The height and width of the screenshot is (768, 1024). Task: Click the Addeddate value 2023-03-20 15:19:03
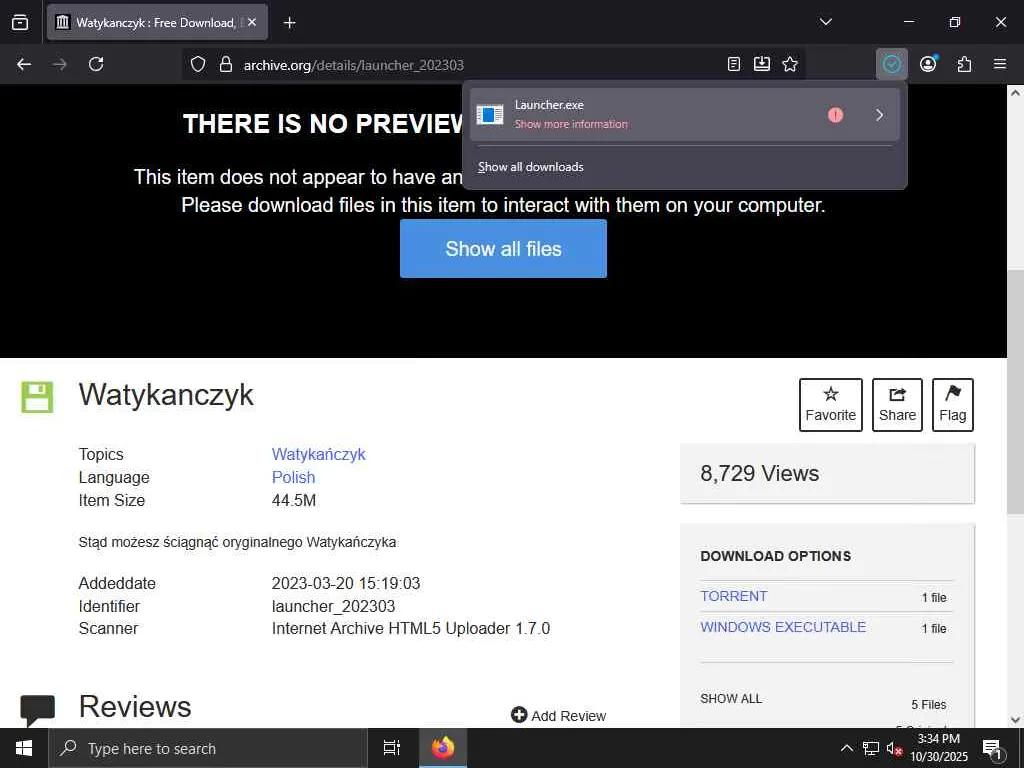(x=345, y=583)
